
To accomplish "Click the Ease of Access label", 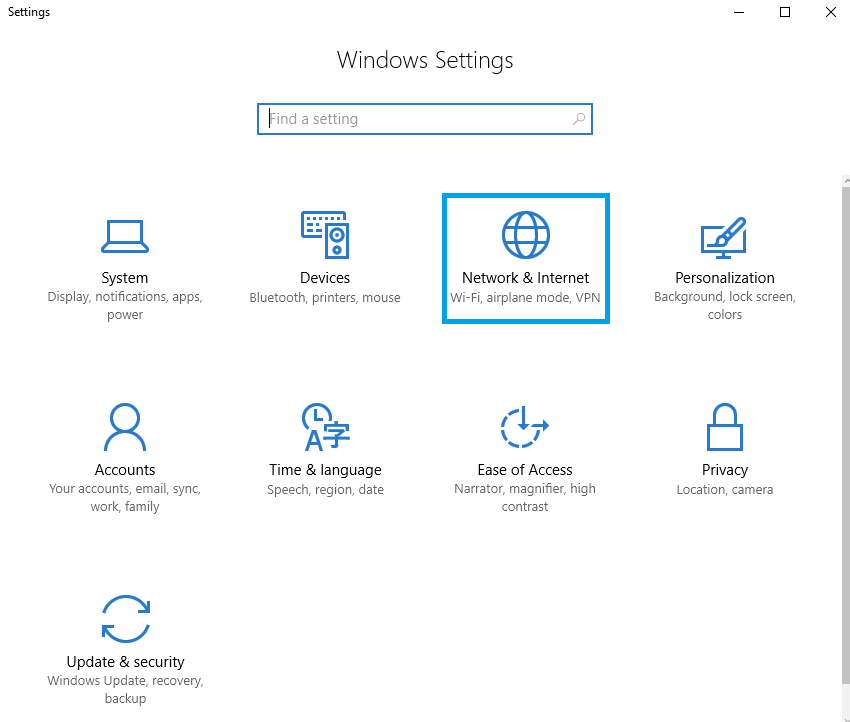I will [525, 470].
